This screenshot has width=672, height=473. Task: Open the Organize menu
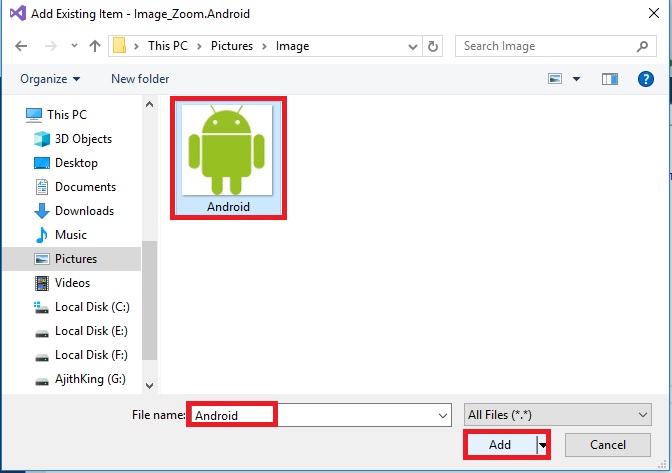(x=50, y=79)
